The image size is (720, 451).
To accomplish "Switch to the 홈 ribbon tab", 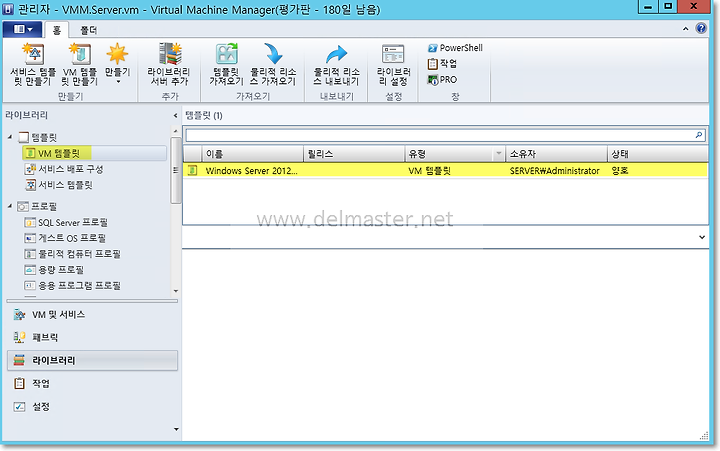I will pyautogui.click(x=56, y=30).
